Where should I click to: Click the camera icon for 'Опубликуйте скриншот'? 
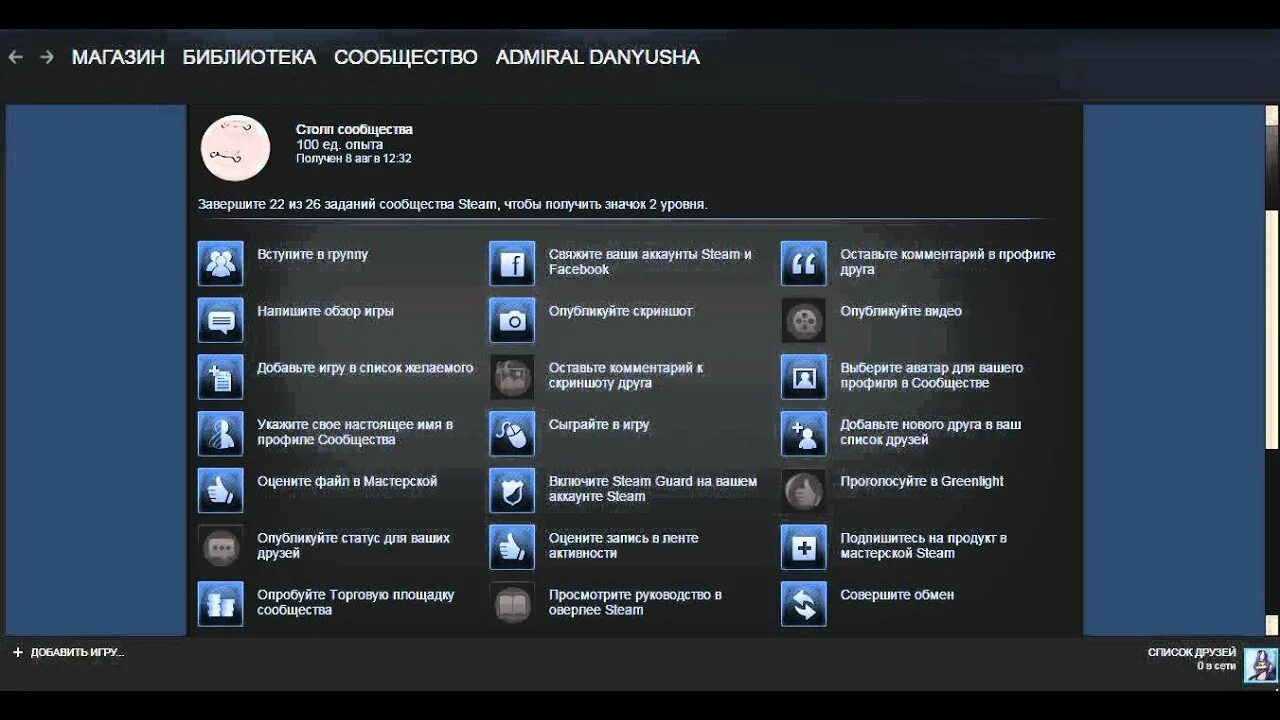512,320
